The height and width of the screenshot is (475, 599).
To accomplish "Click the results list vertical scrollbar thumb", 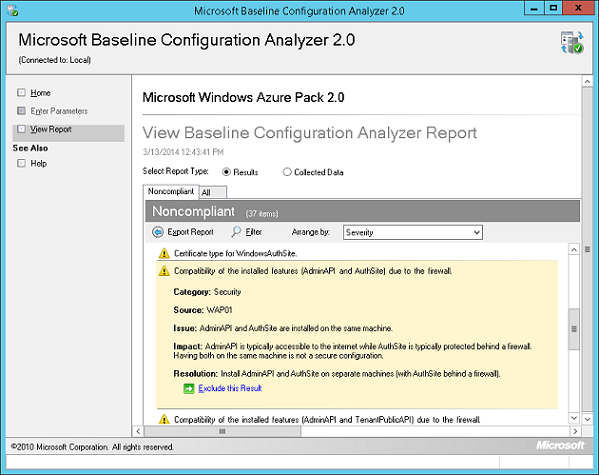I will pyautogui.click(x=574, y=329).
